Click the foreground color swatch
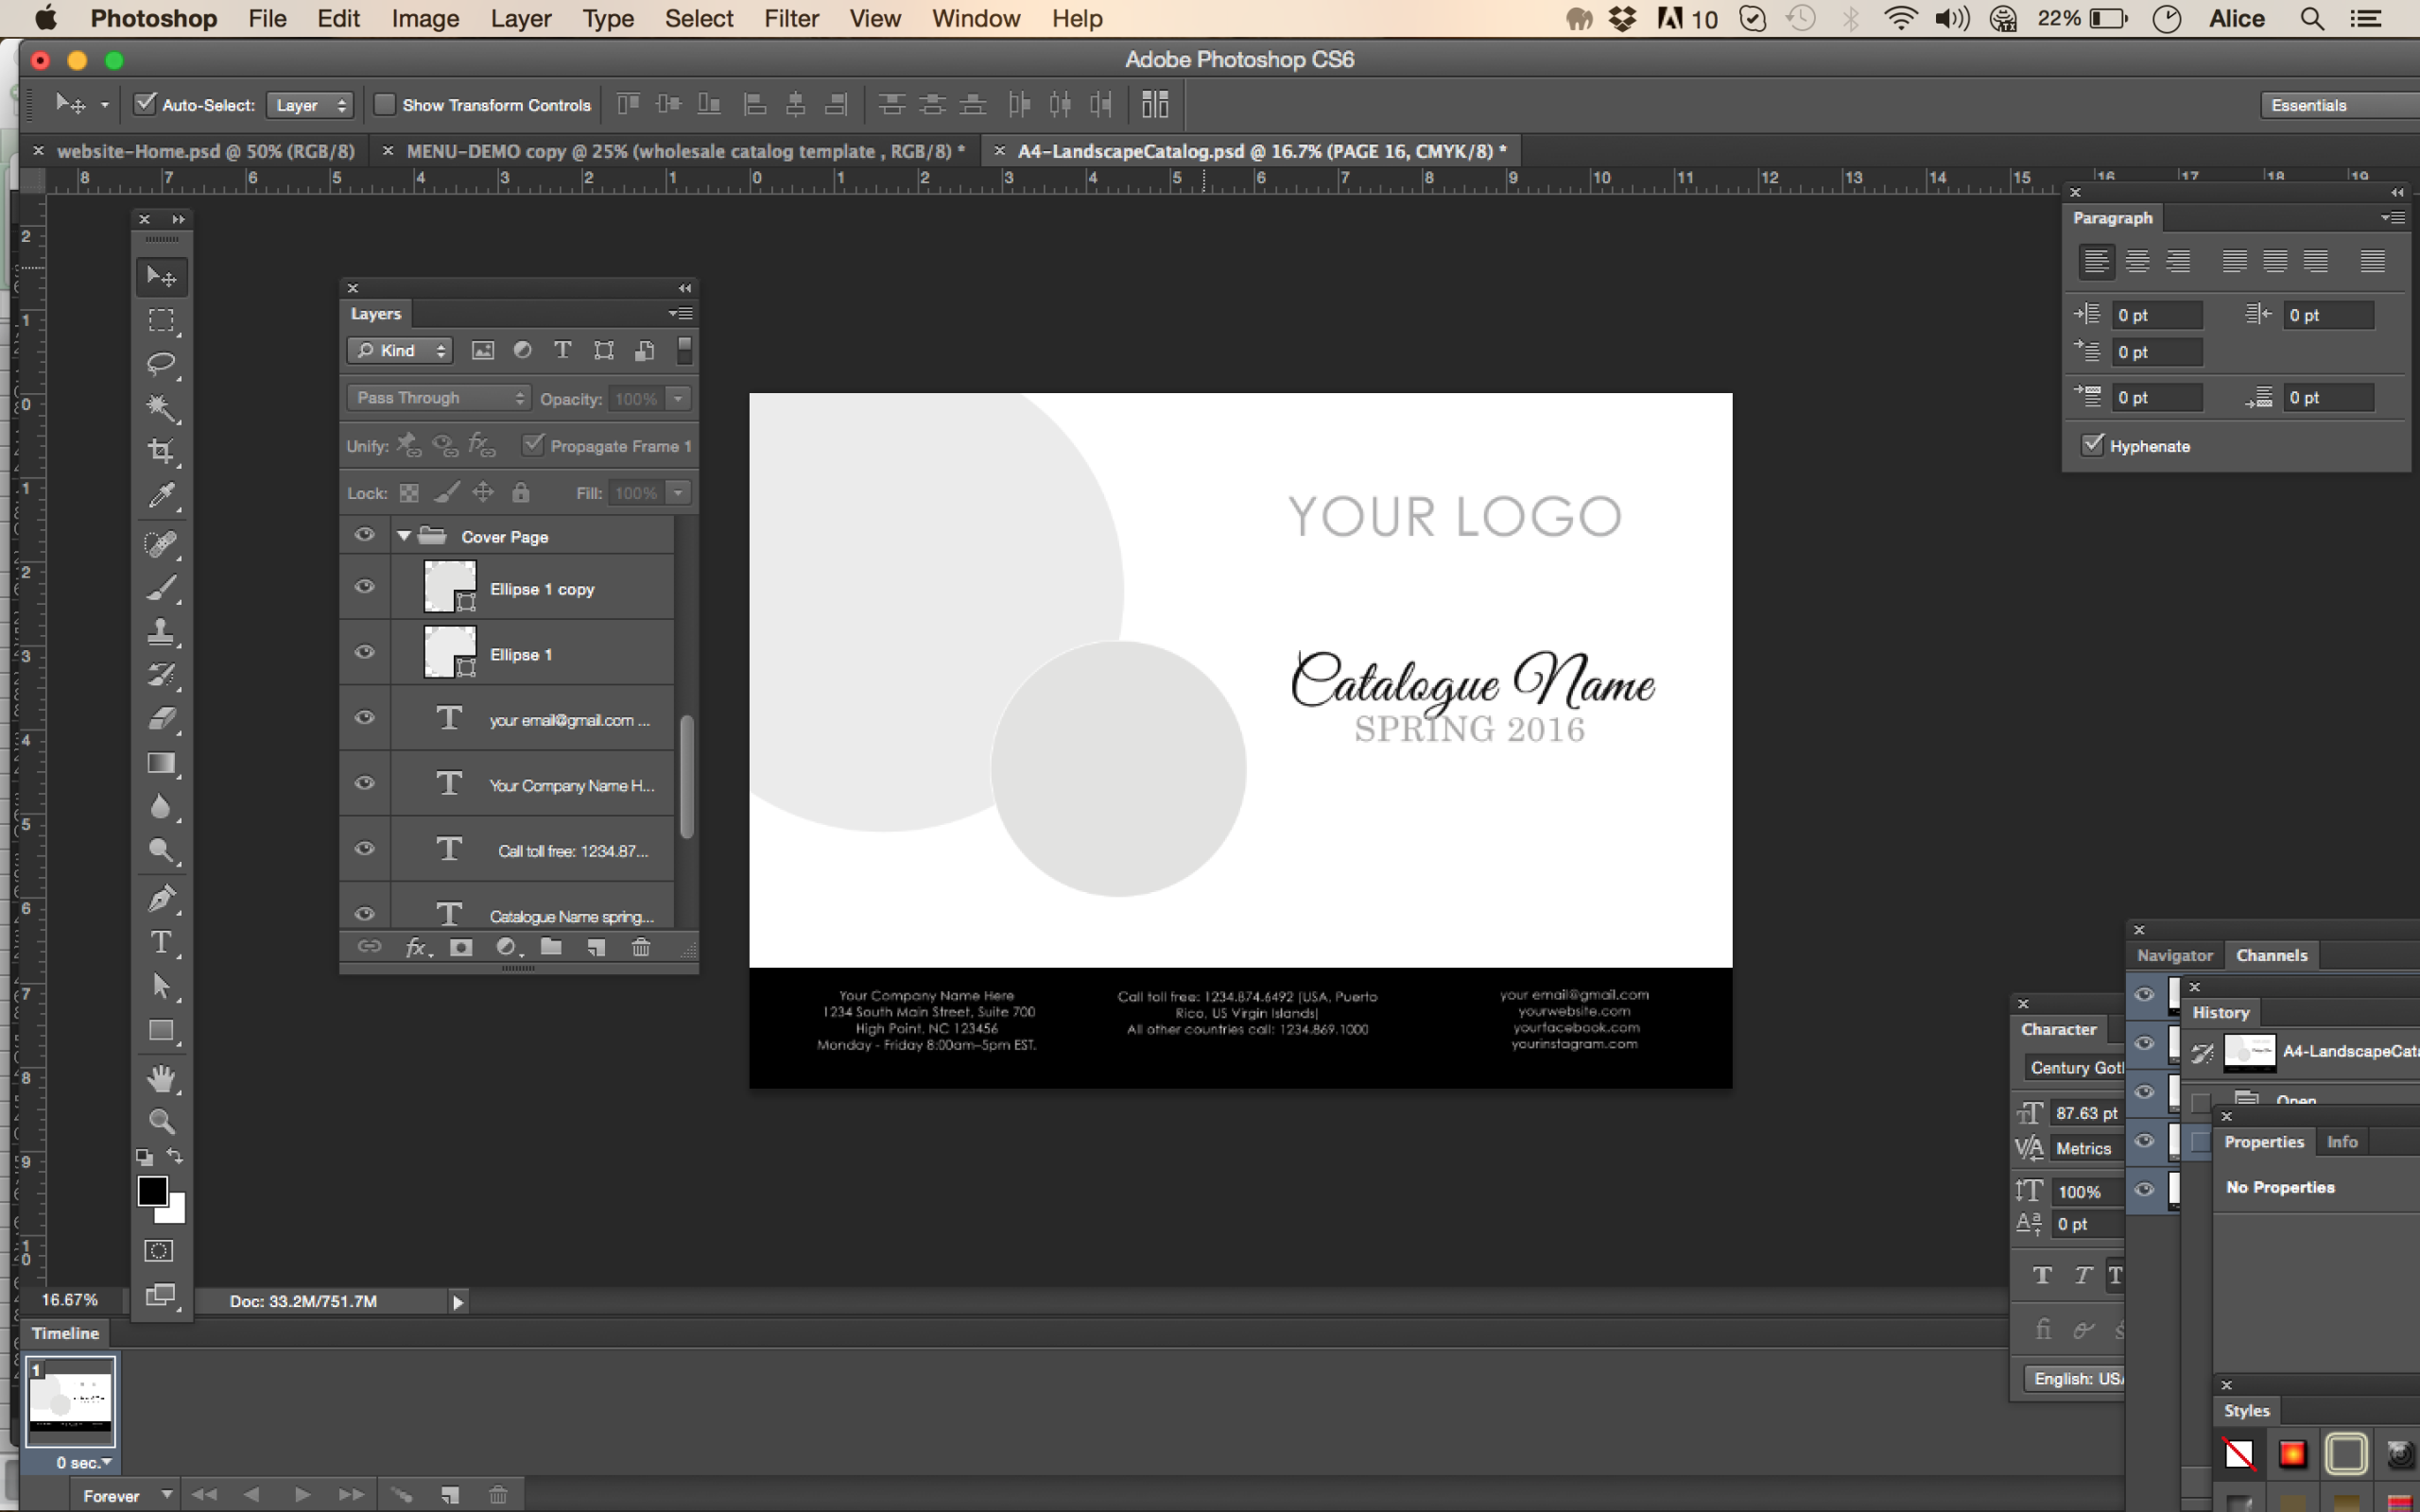Image resolution: width=2420 pixels, height=1512 pixels. 152,1191
